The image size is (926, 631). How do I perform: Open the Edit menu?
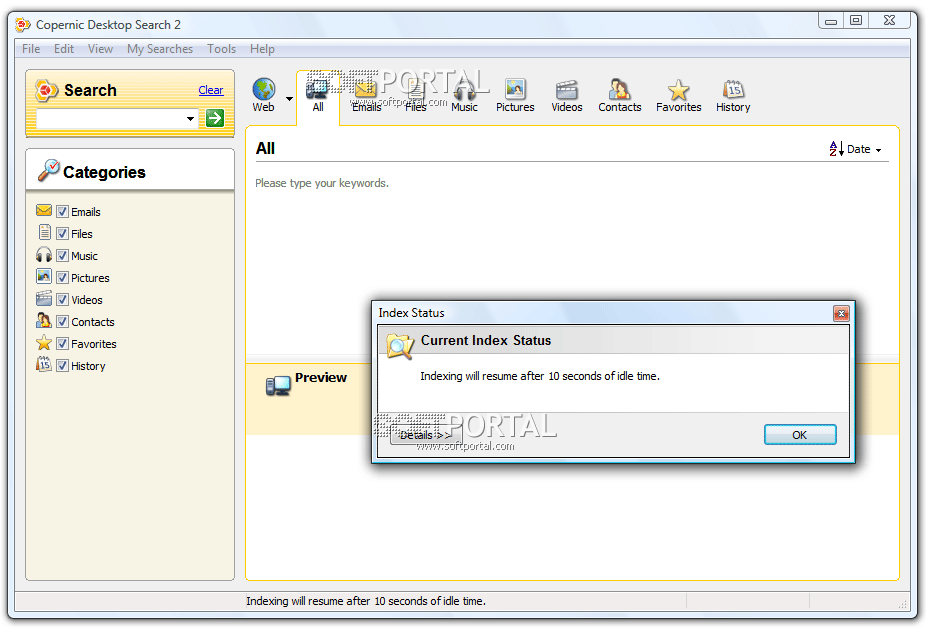pos(64,49)
